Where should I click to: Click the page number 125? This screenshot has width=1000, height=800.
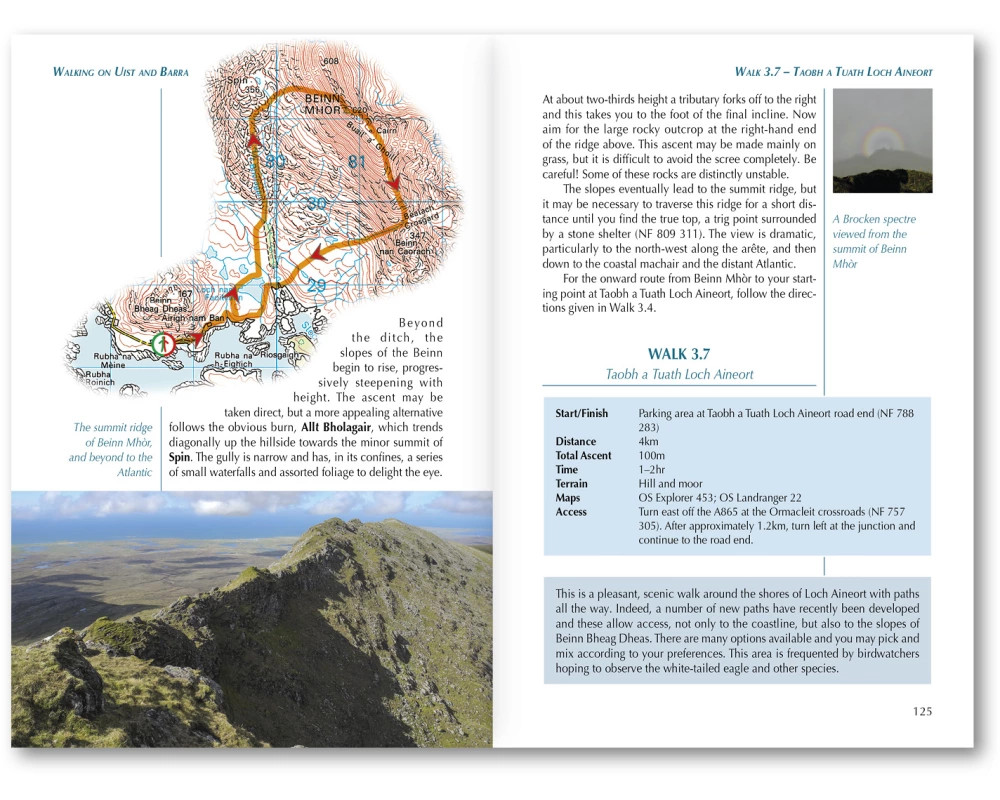tap(921, 711)
